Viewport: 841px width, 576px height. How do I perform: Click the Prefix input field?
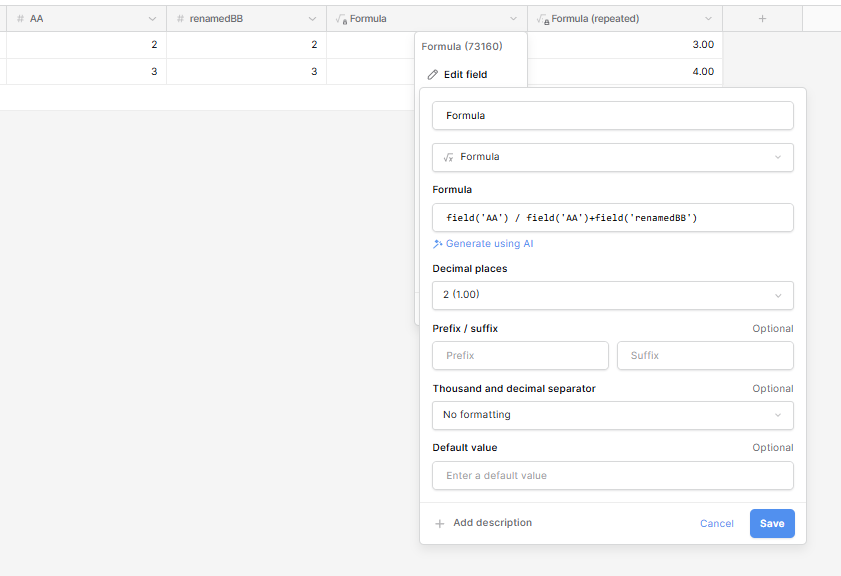pyautogui.click(x=520, y=356)
